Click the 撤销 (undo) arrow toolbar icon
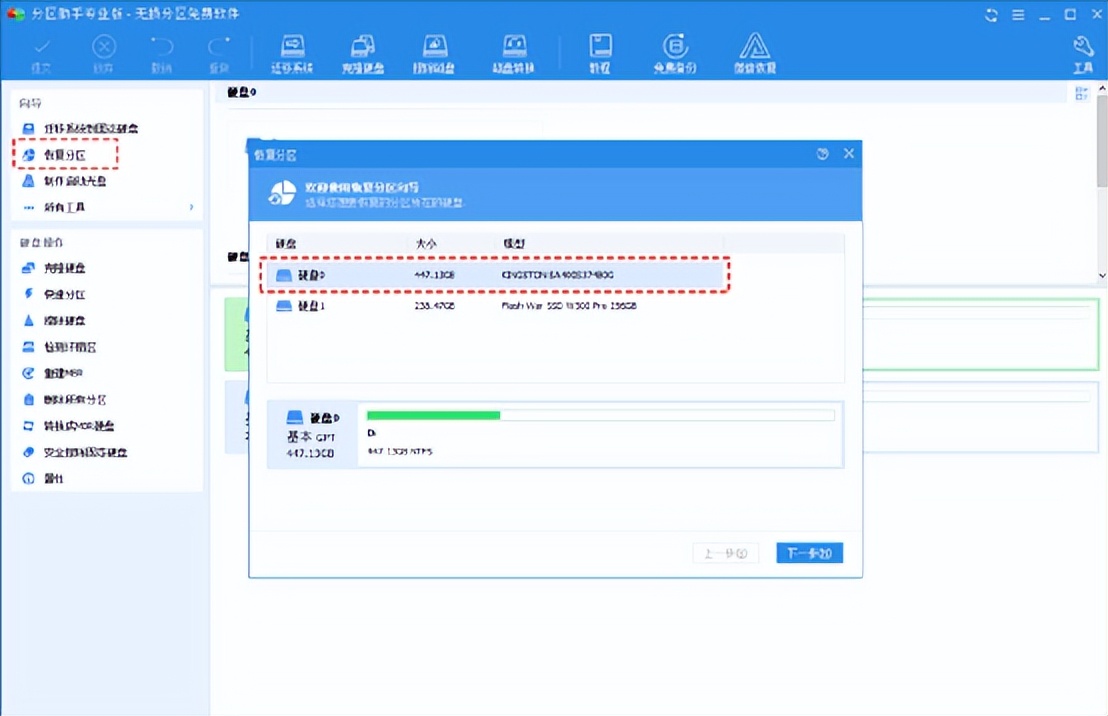Viewport: 1108px width, 716px height. 162,54
